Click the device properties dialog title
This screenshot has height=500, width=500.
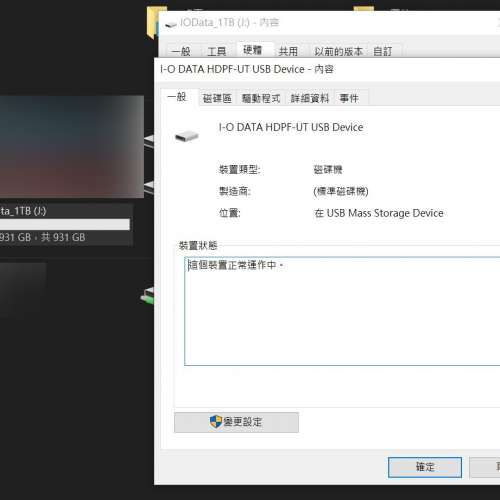(x=247, y=69)
